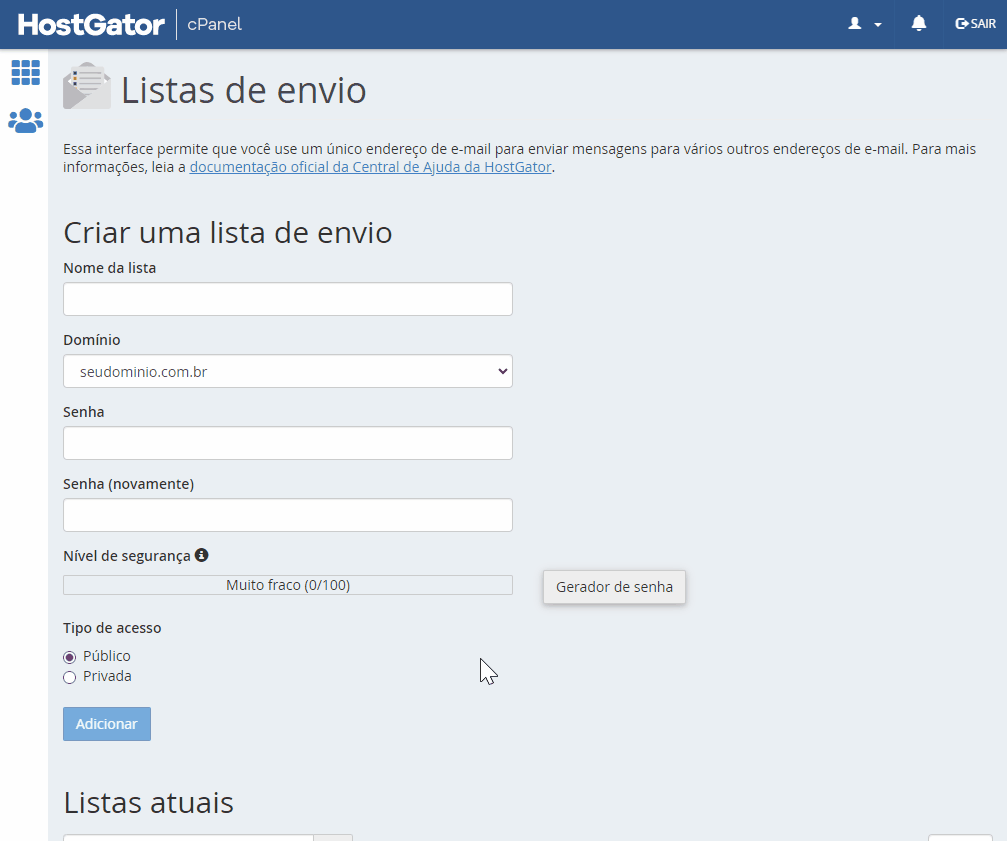Click the Adicionar button

tap(107, 724)
